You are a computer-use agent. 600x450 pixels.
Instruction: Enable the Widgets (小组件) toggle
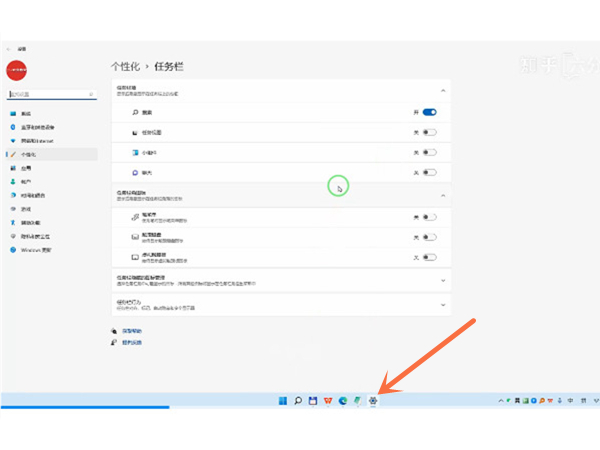[430, 153]
